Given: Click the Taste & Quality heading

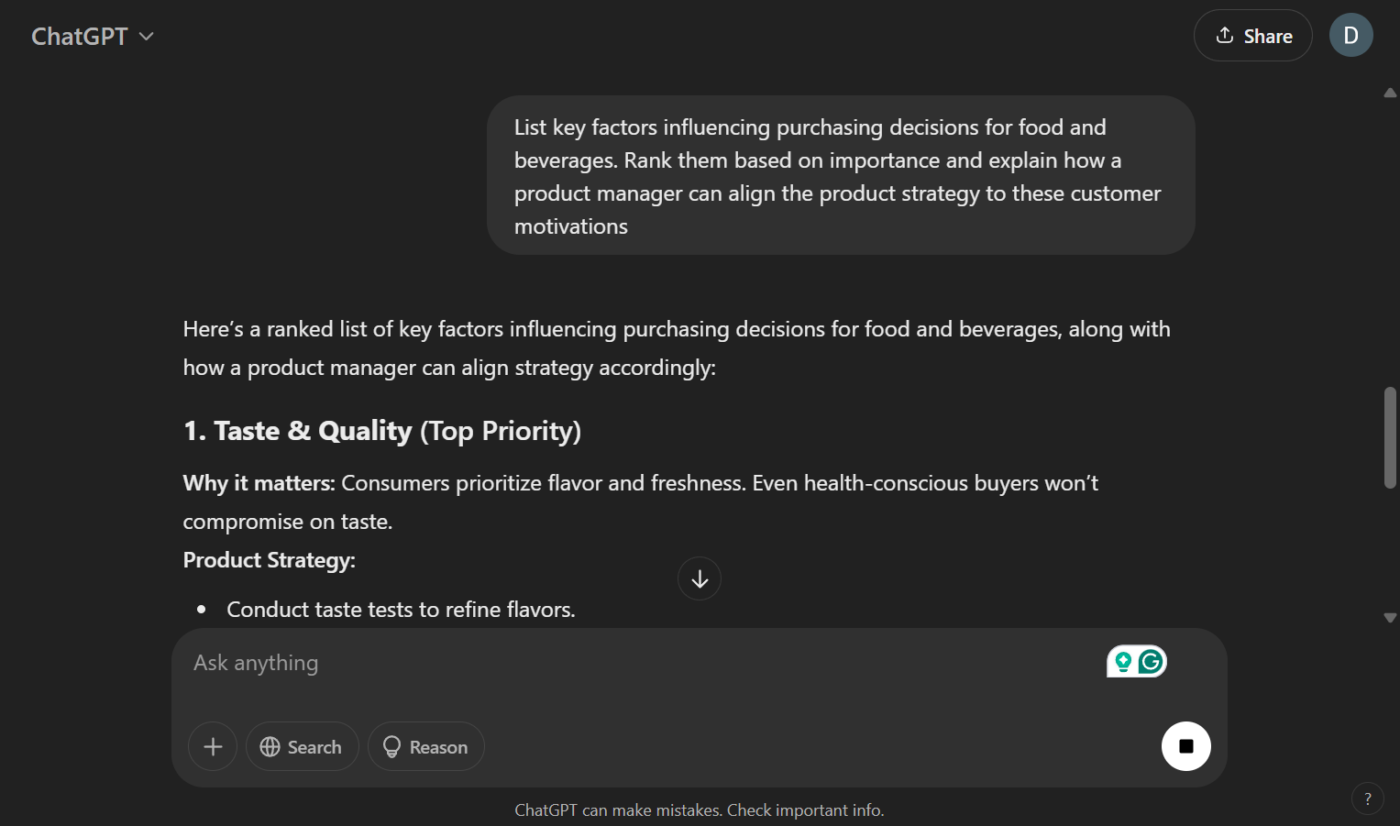Looking at the screenshot, I should click(x=382, y=431).
